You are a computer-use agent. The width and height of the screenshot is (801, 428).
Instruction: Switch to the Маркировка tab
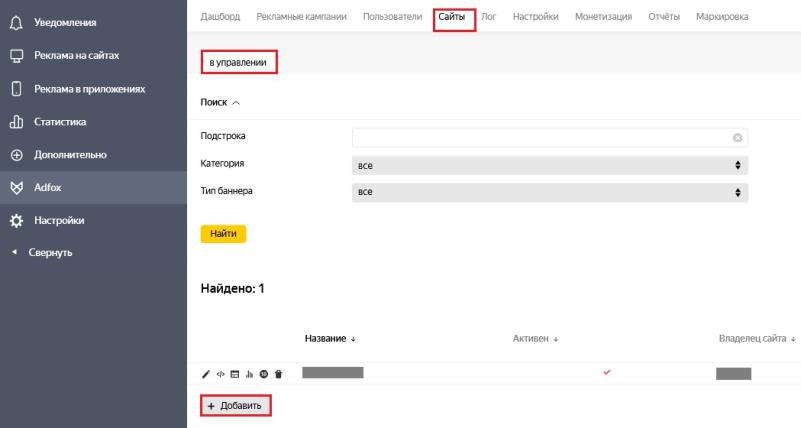click(x=722, y=17)
